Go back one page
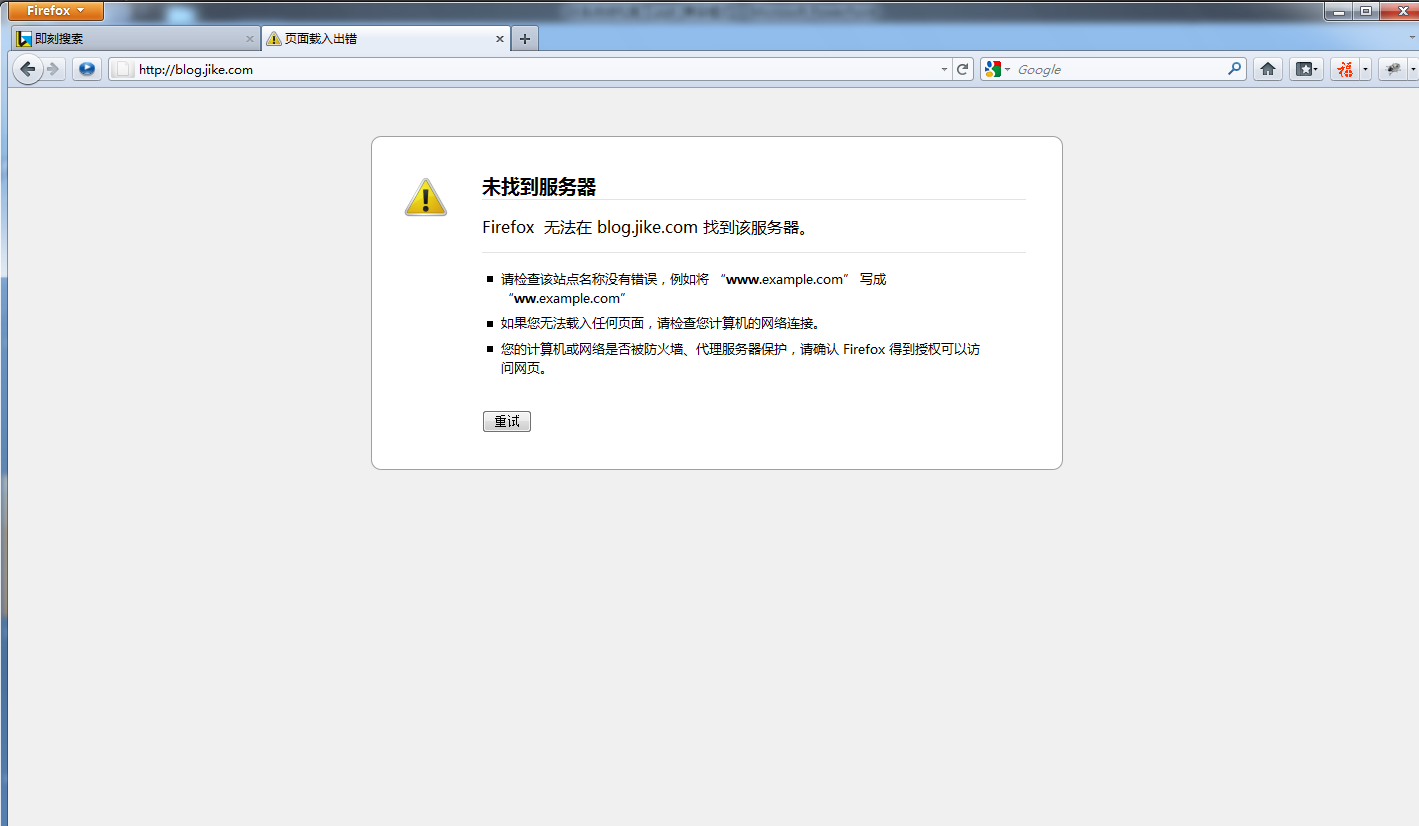Screen dimensions: 1419x826 [x=28, y=69]
